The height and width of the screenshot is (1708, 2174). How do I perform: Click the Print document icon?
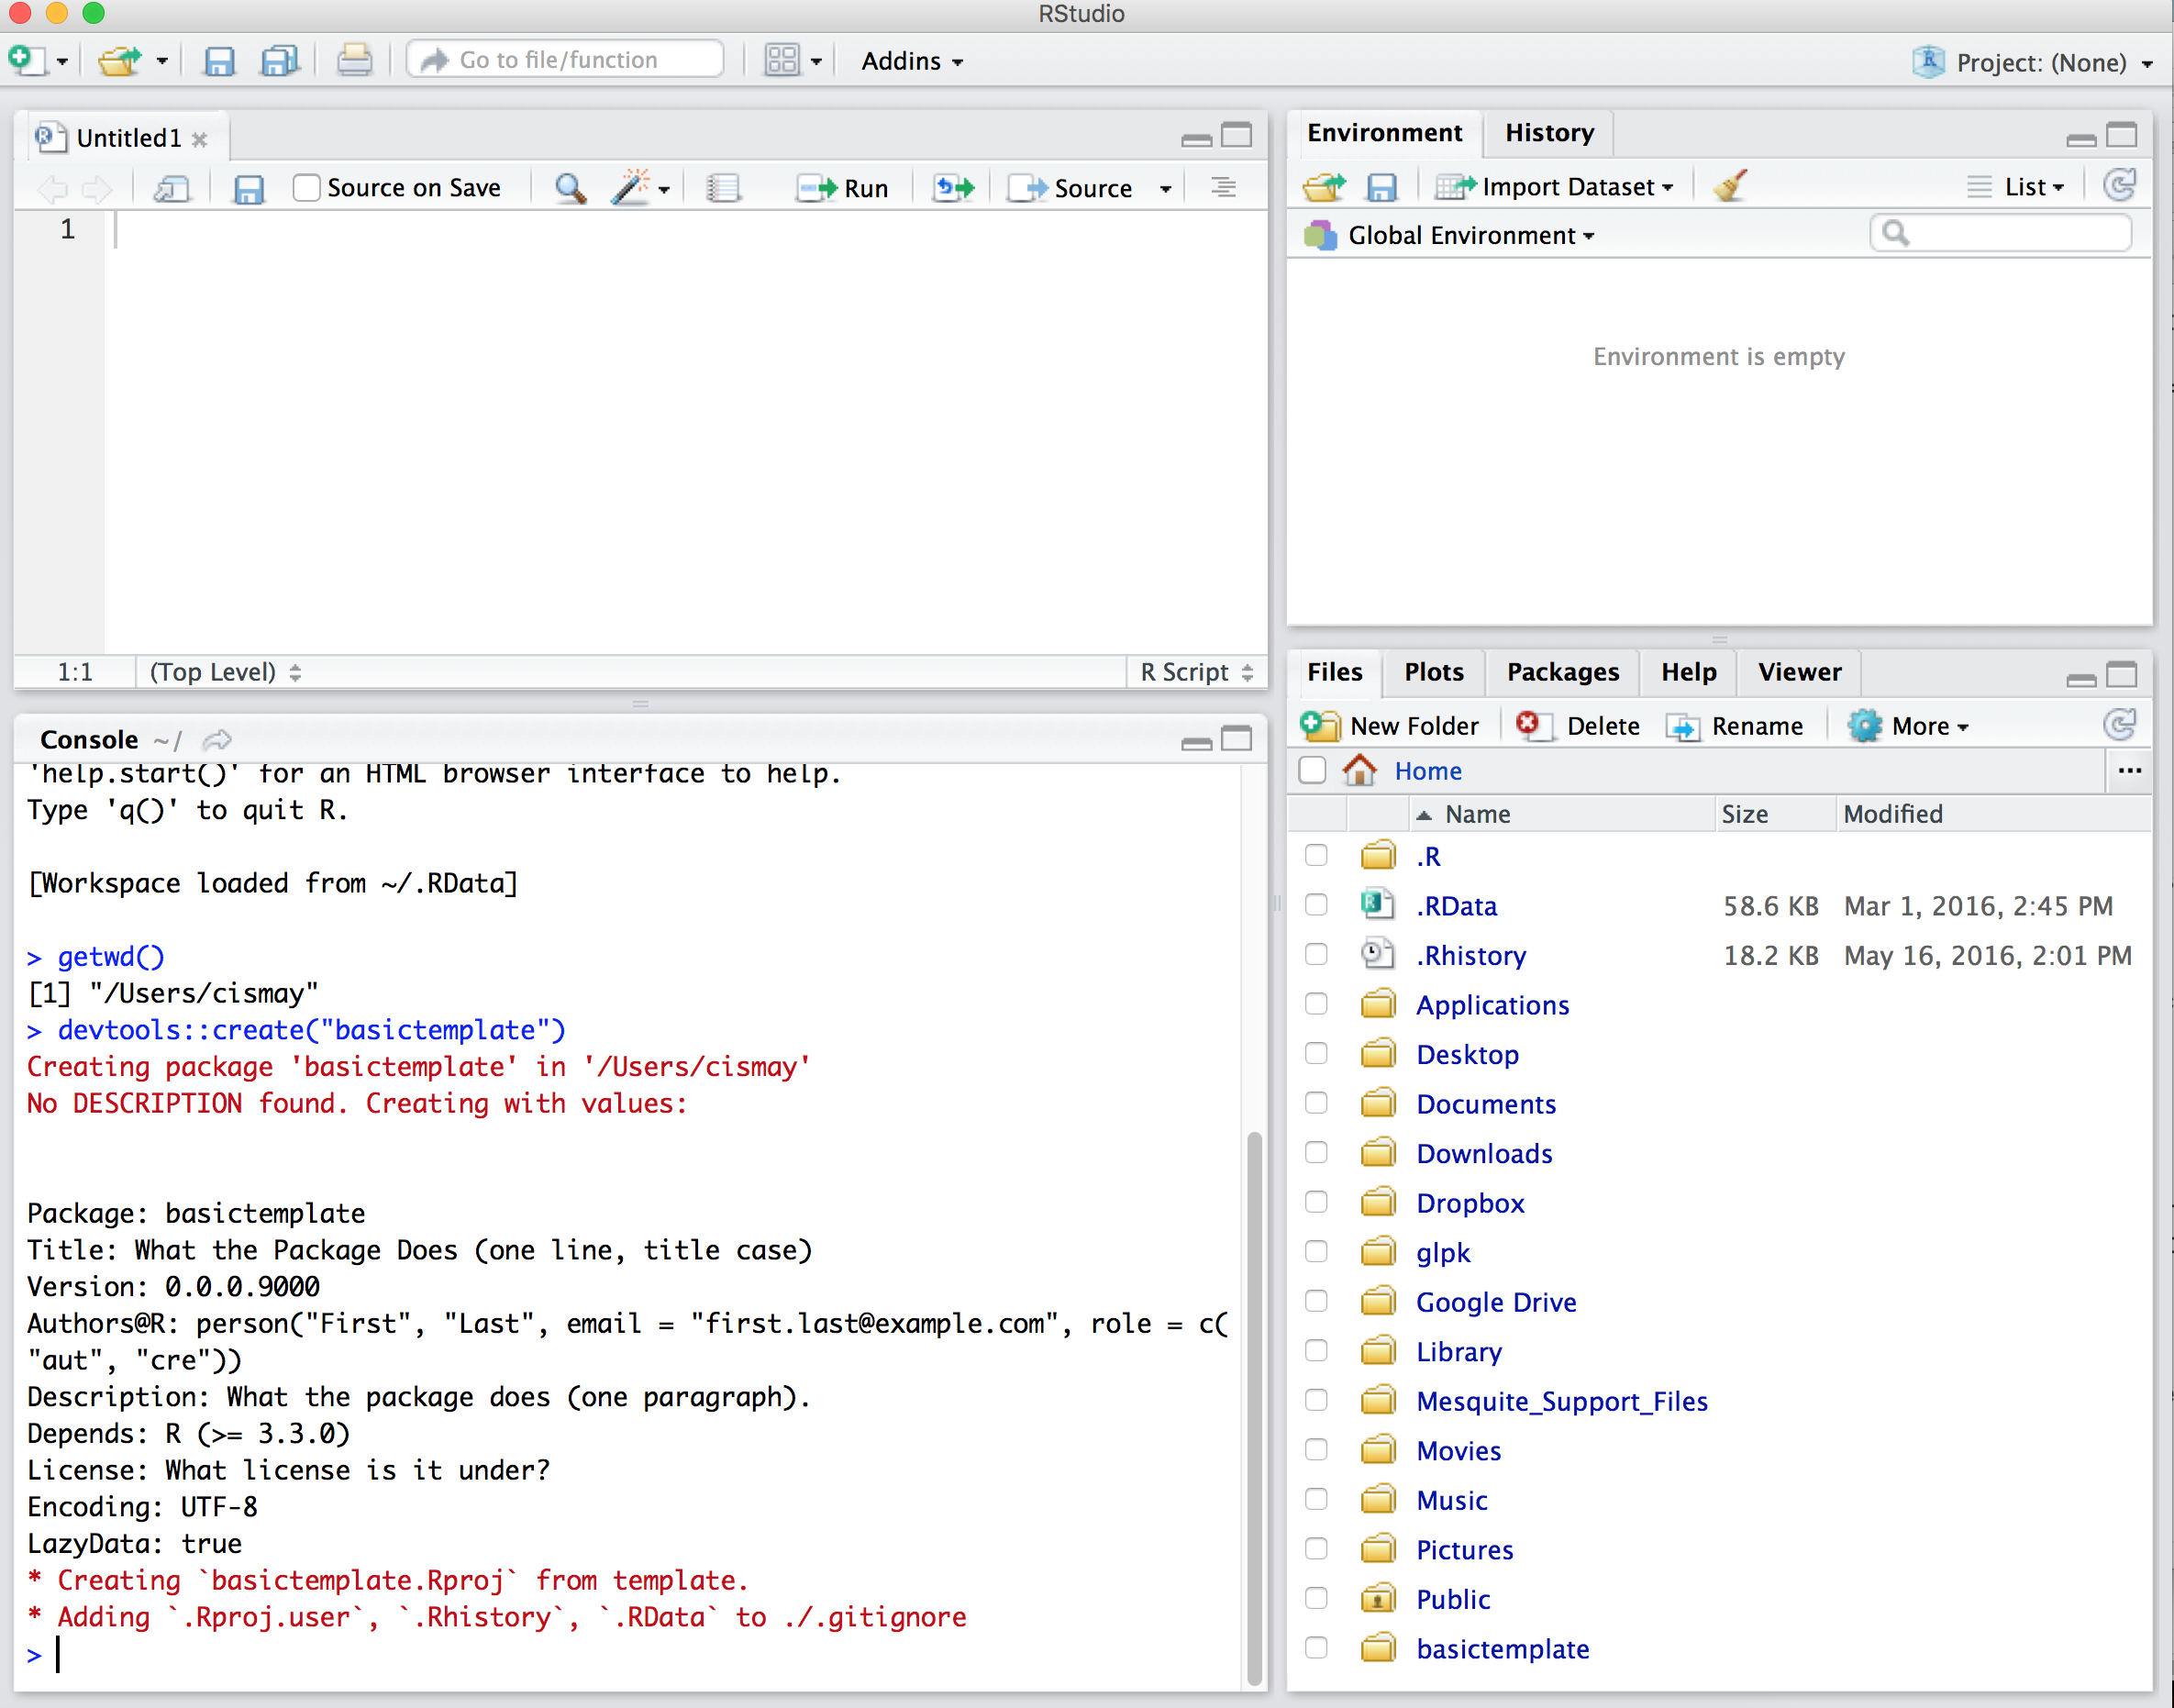pos(353,61)
